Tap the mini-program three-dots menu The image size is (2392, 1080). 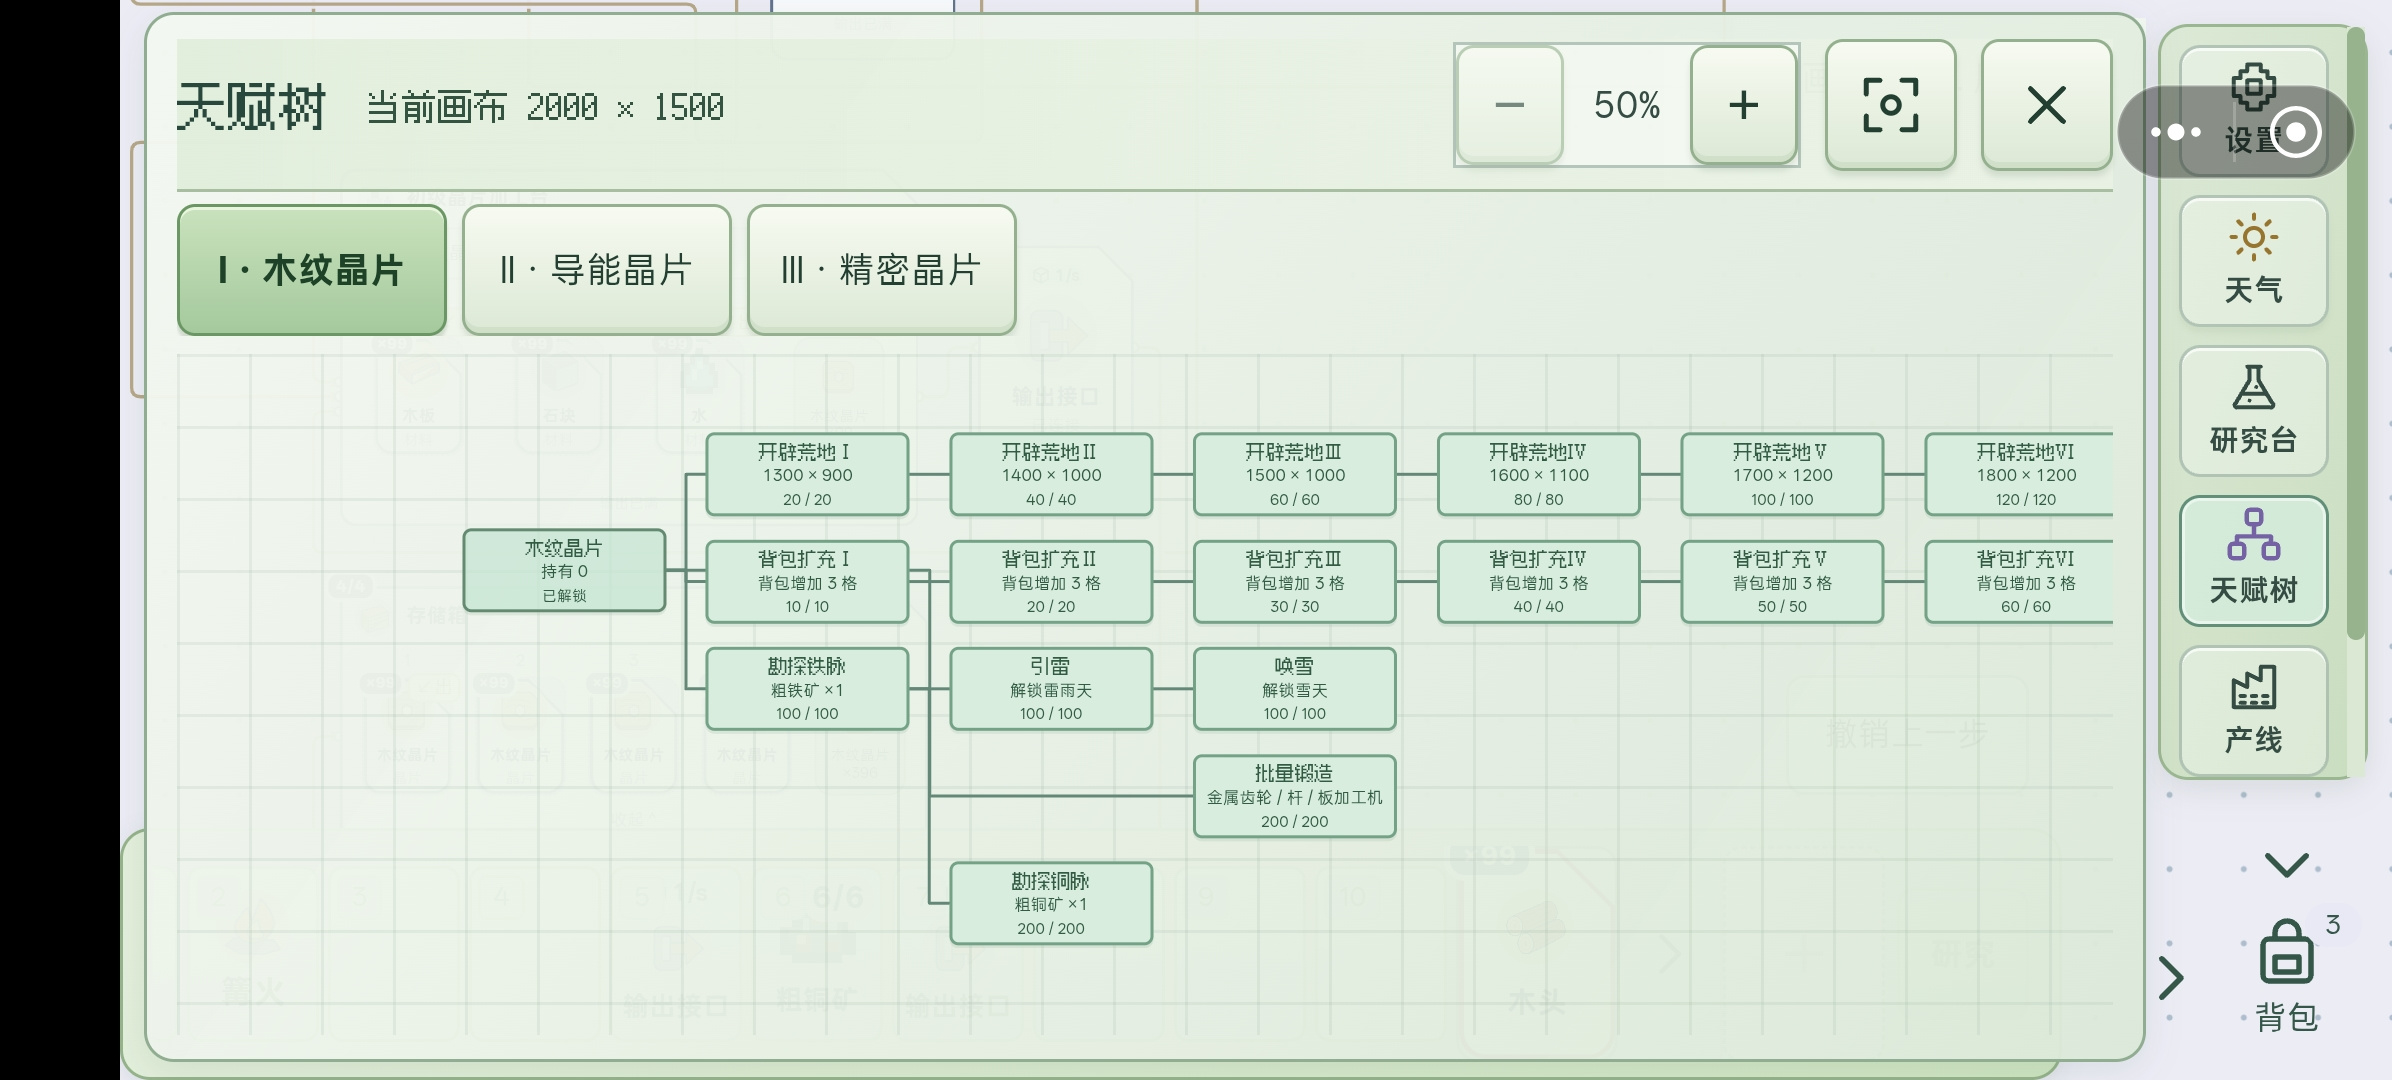(x=2175, y=132)
